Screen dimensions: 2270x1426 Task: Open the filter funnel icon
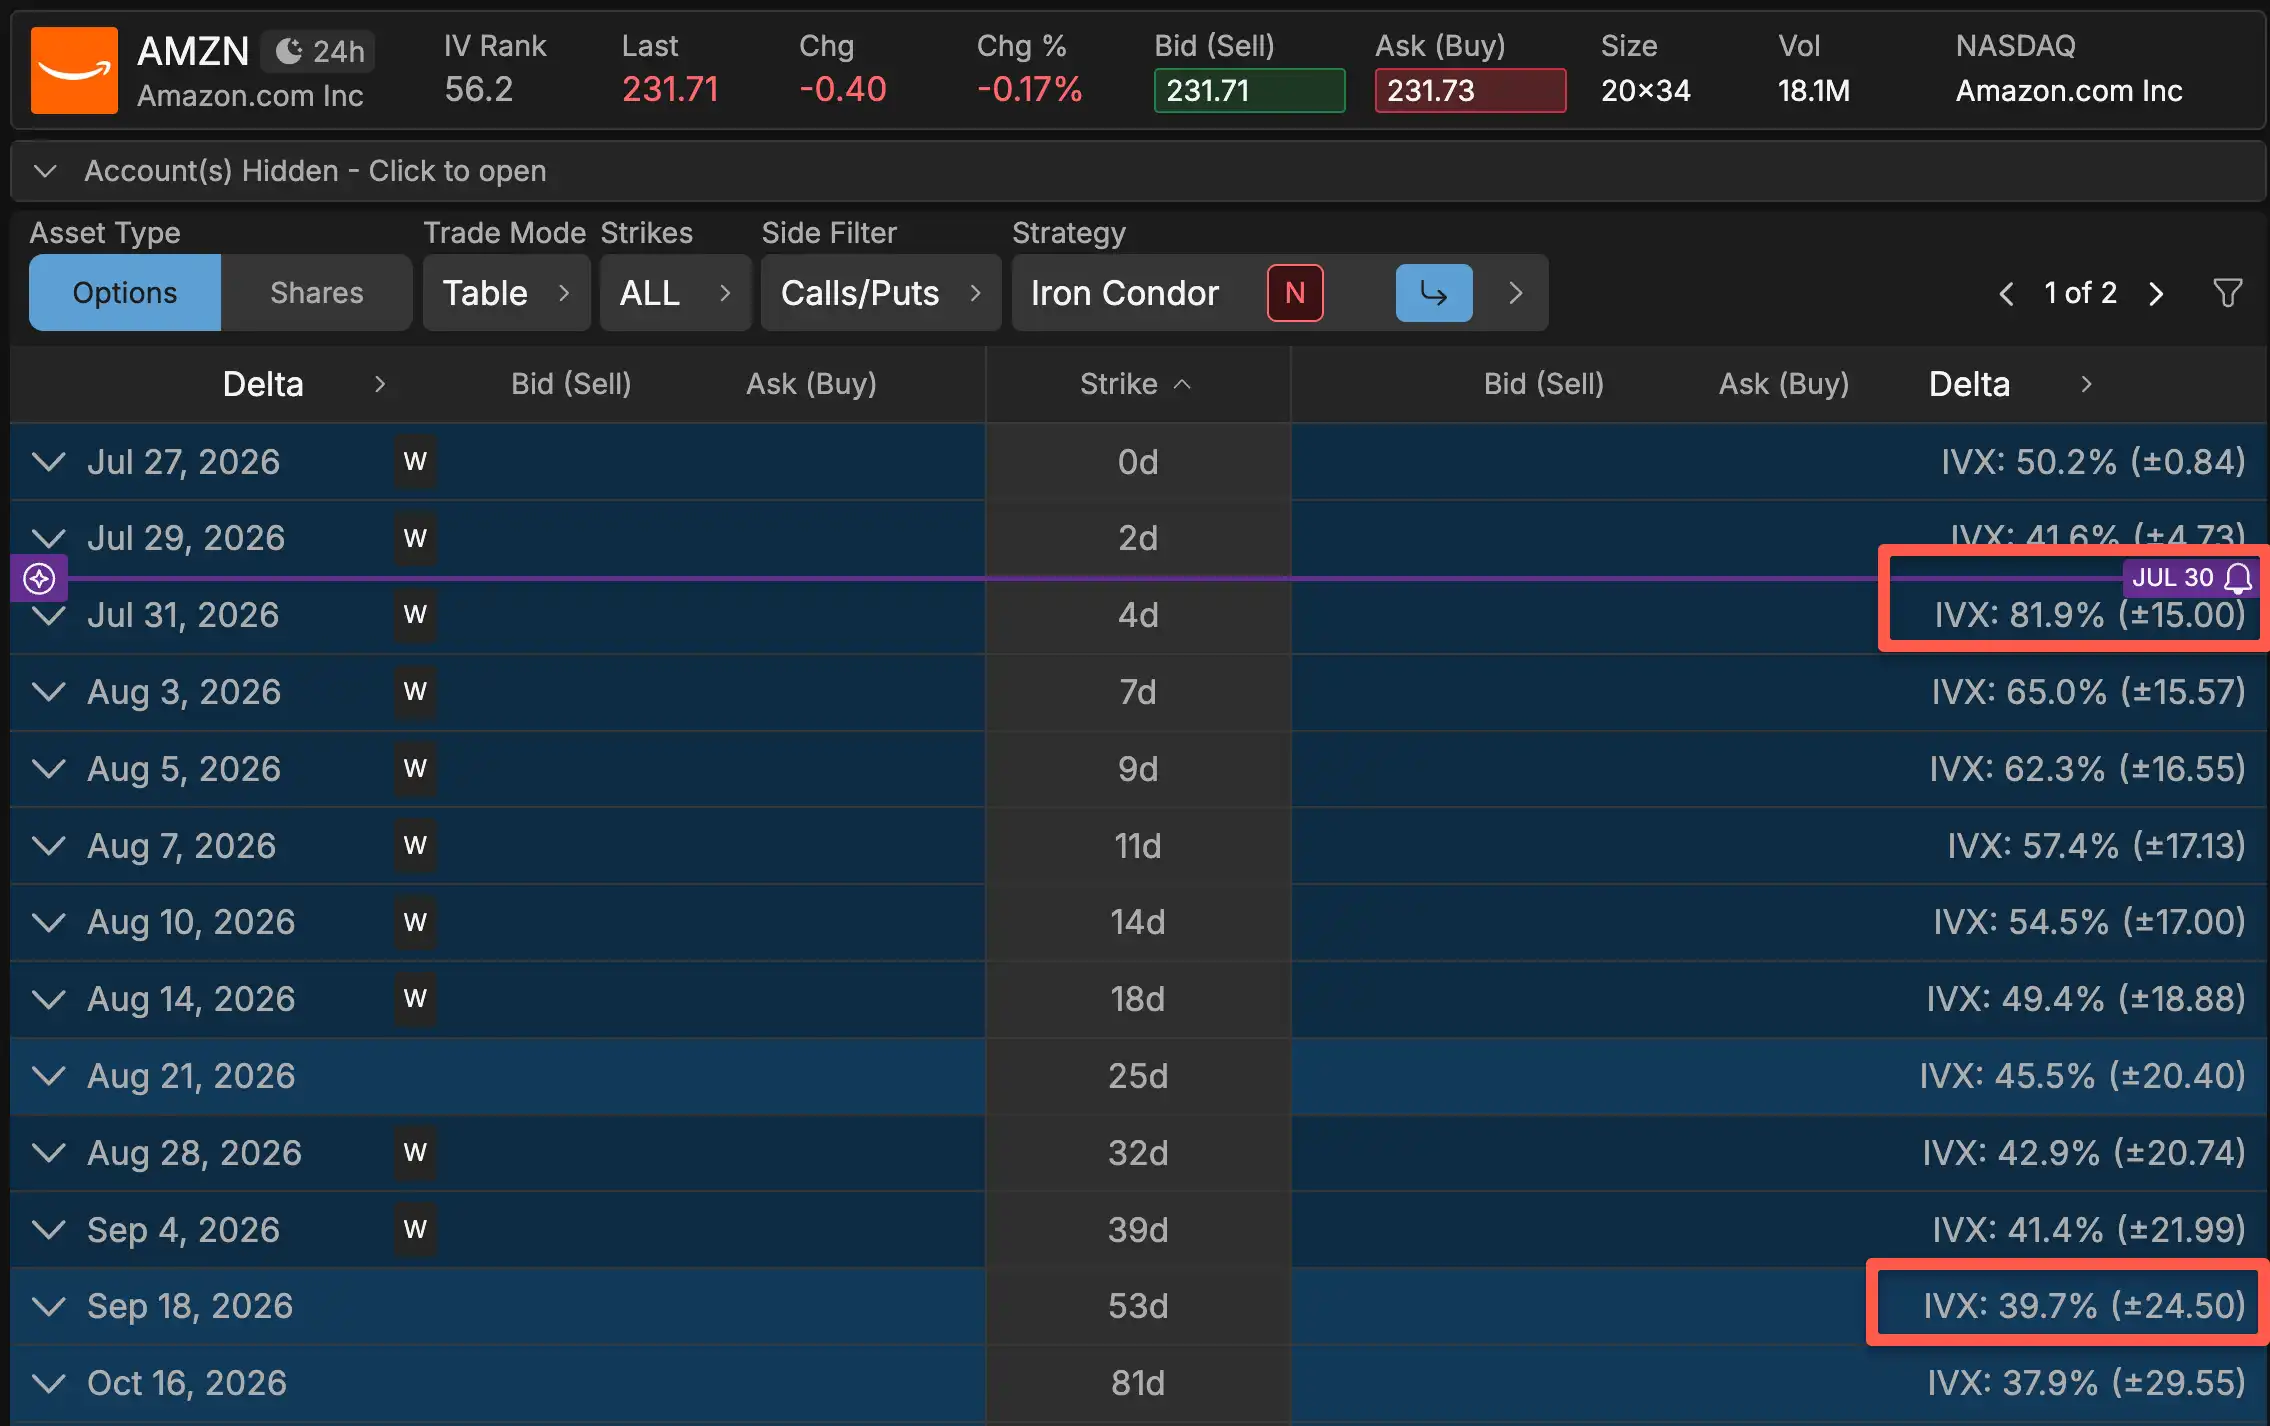click(2228, 293)
